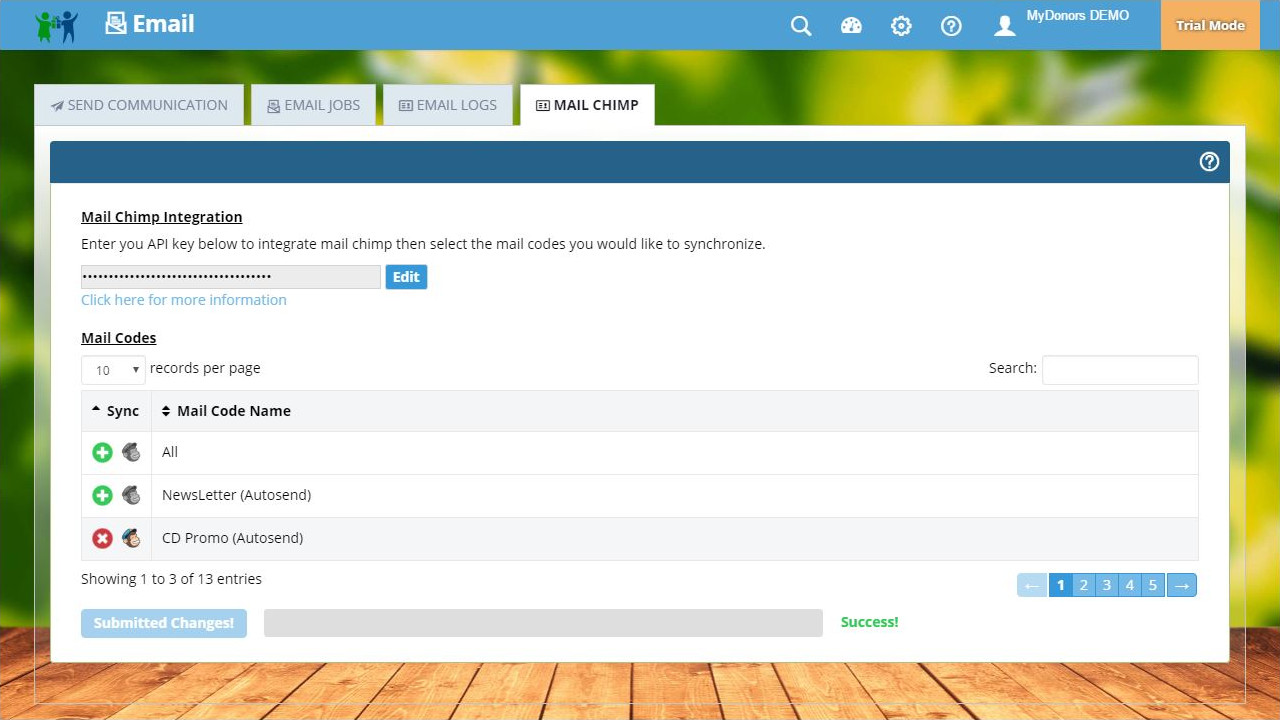Click the Mail Codes heading
Image resolution: width=1280 pixels, height=720 pixels.
(x=119, y=338)
